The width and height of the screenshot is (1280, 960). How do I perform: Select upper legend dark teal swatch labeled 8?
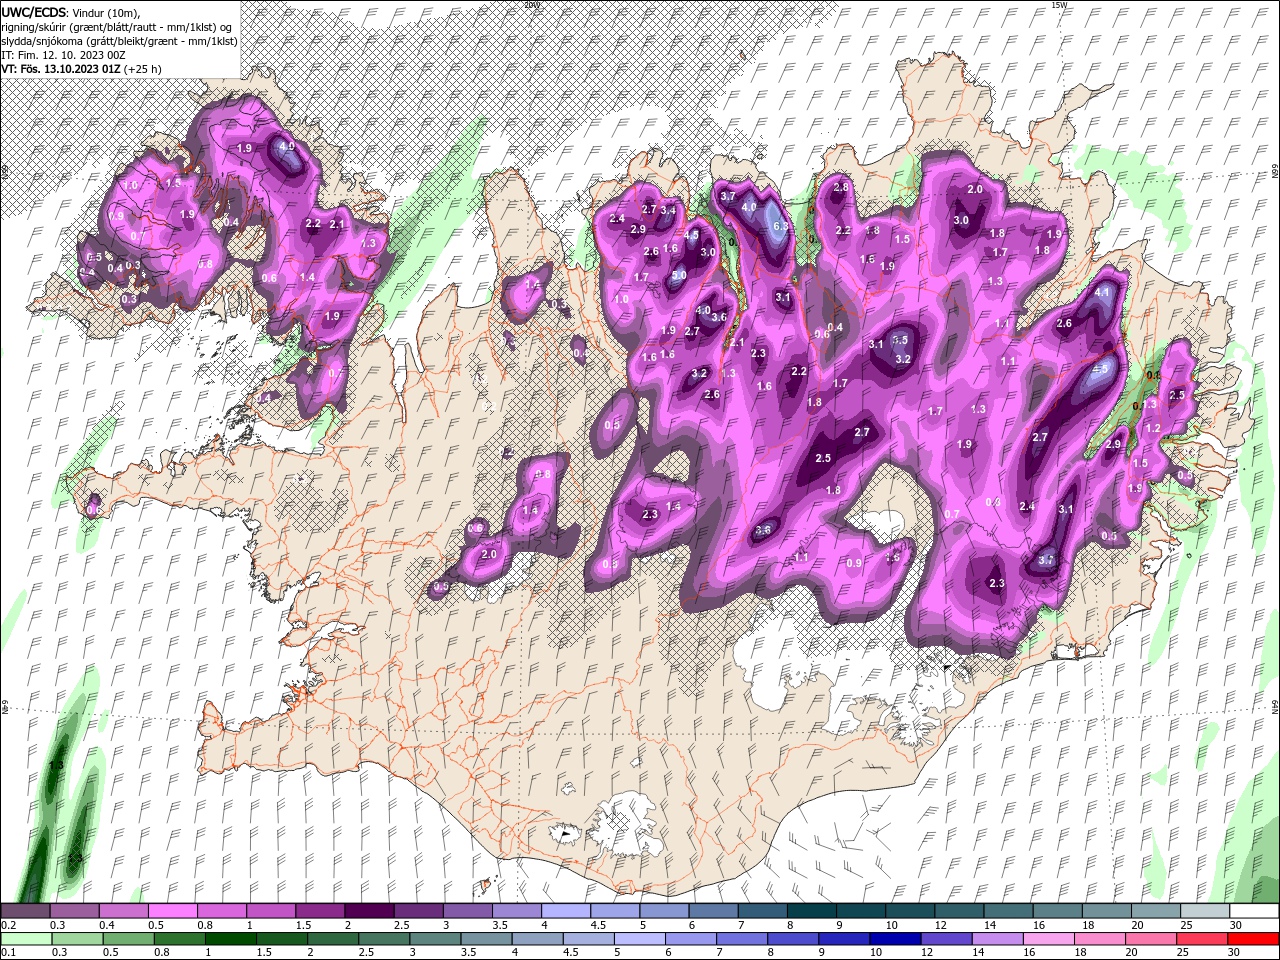pos(812,911)
